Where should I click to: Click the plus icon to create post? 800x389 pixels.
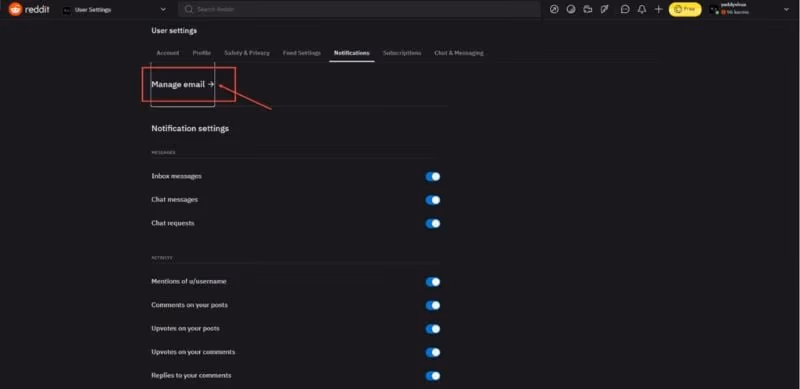(x=659, y=9)
